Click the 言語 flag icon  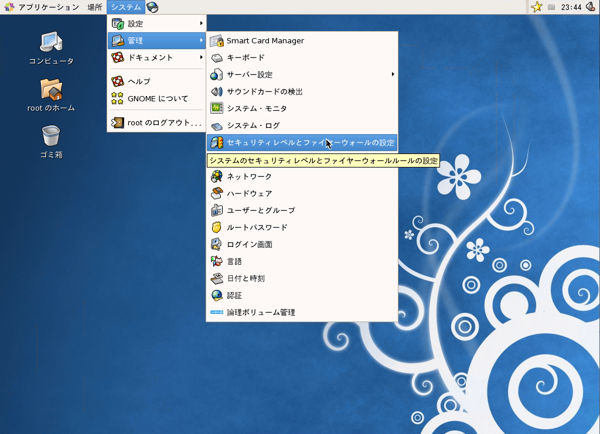click(x=217, y=261)
